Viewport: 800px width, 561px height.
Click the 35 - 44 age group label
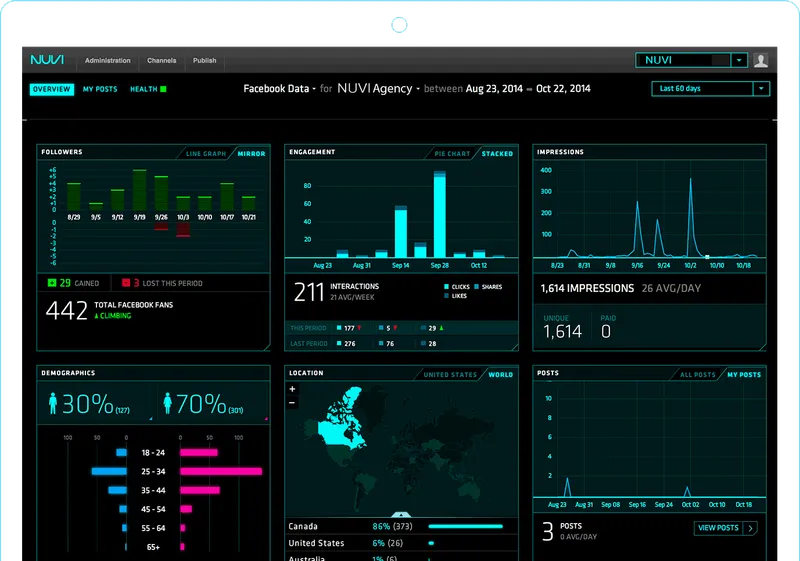(153, 490)
